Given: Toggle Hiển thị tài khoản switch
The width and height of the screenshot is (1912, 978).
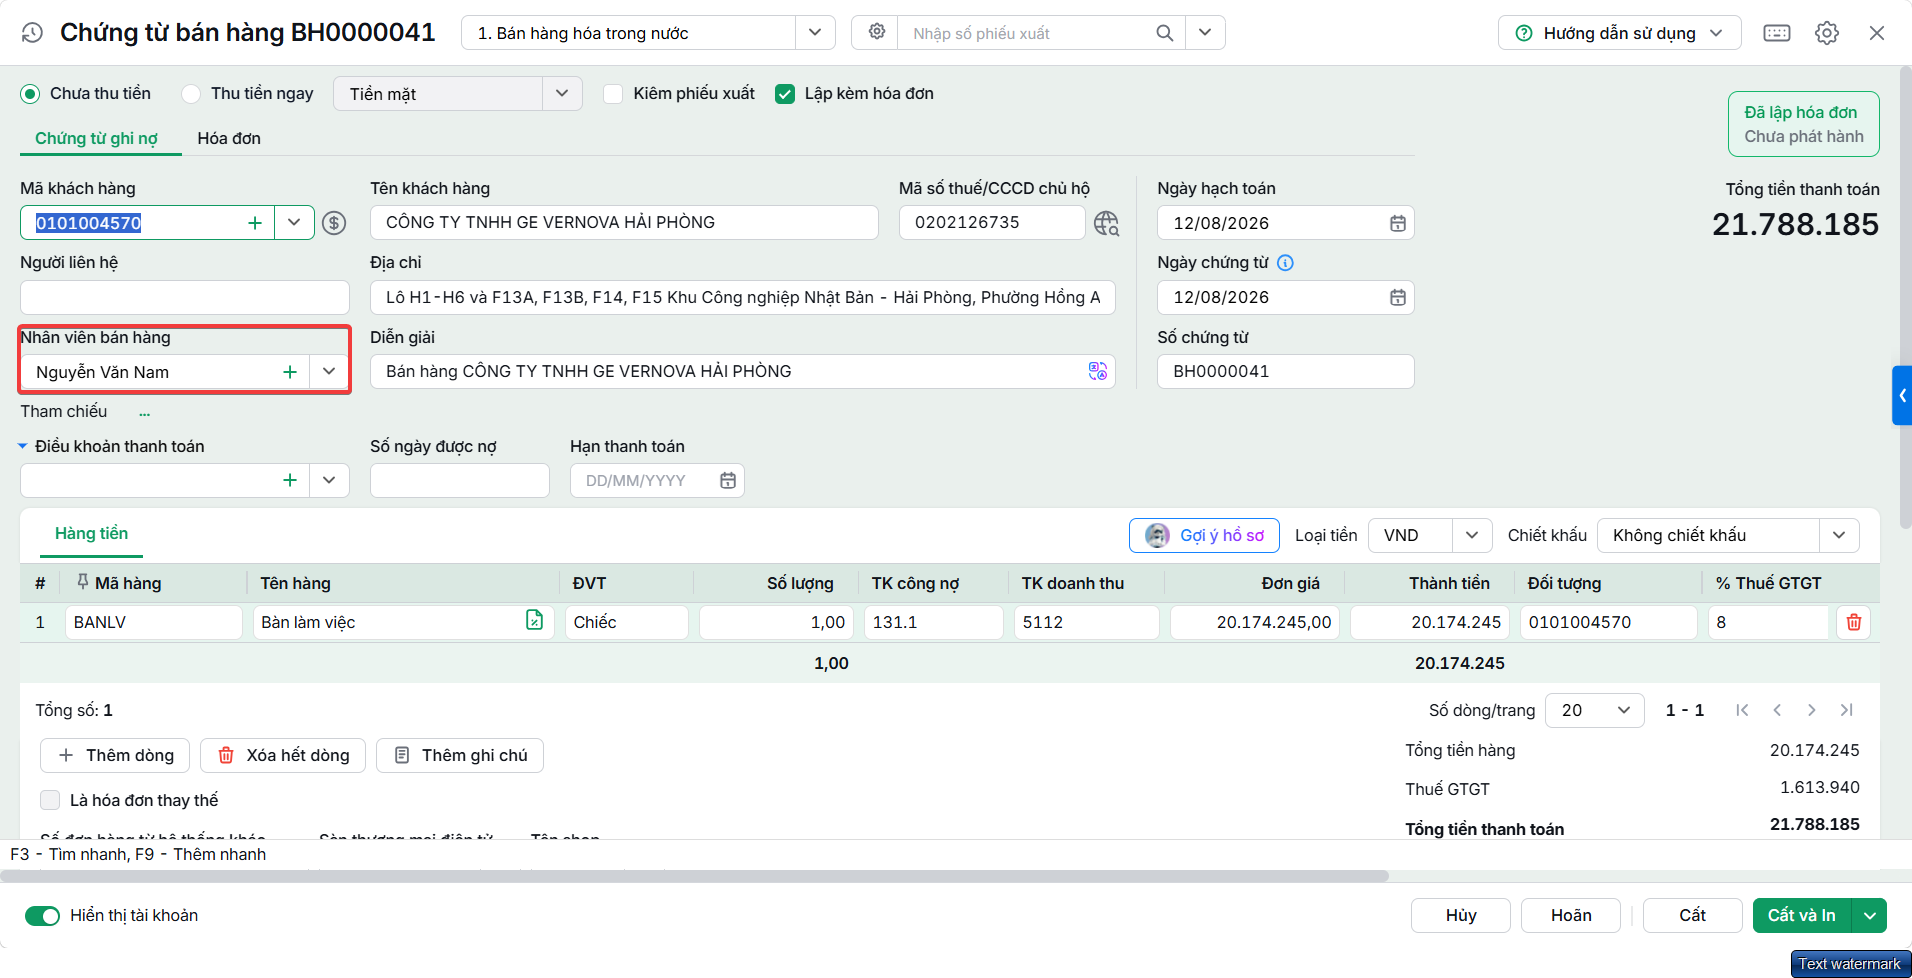Looking at the screenshot, I should 43,916.
